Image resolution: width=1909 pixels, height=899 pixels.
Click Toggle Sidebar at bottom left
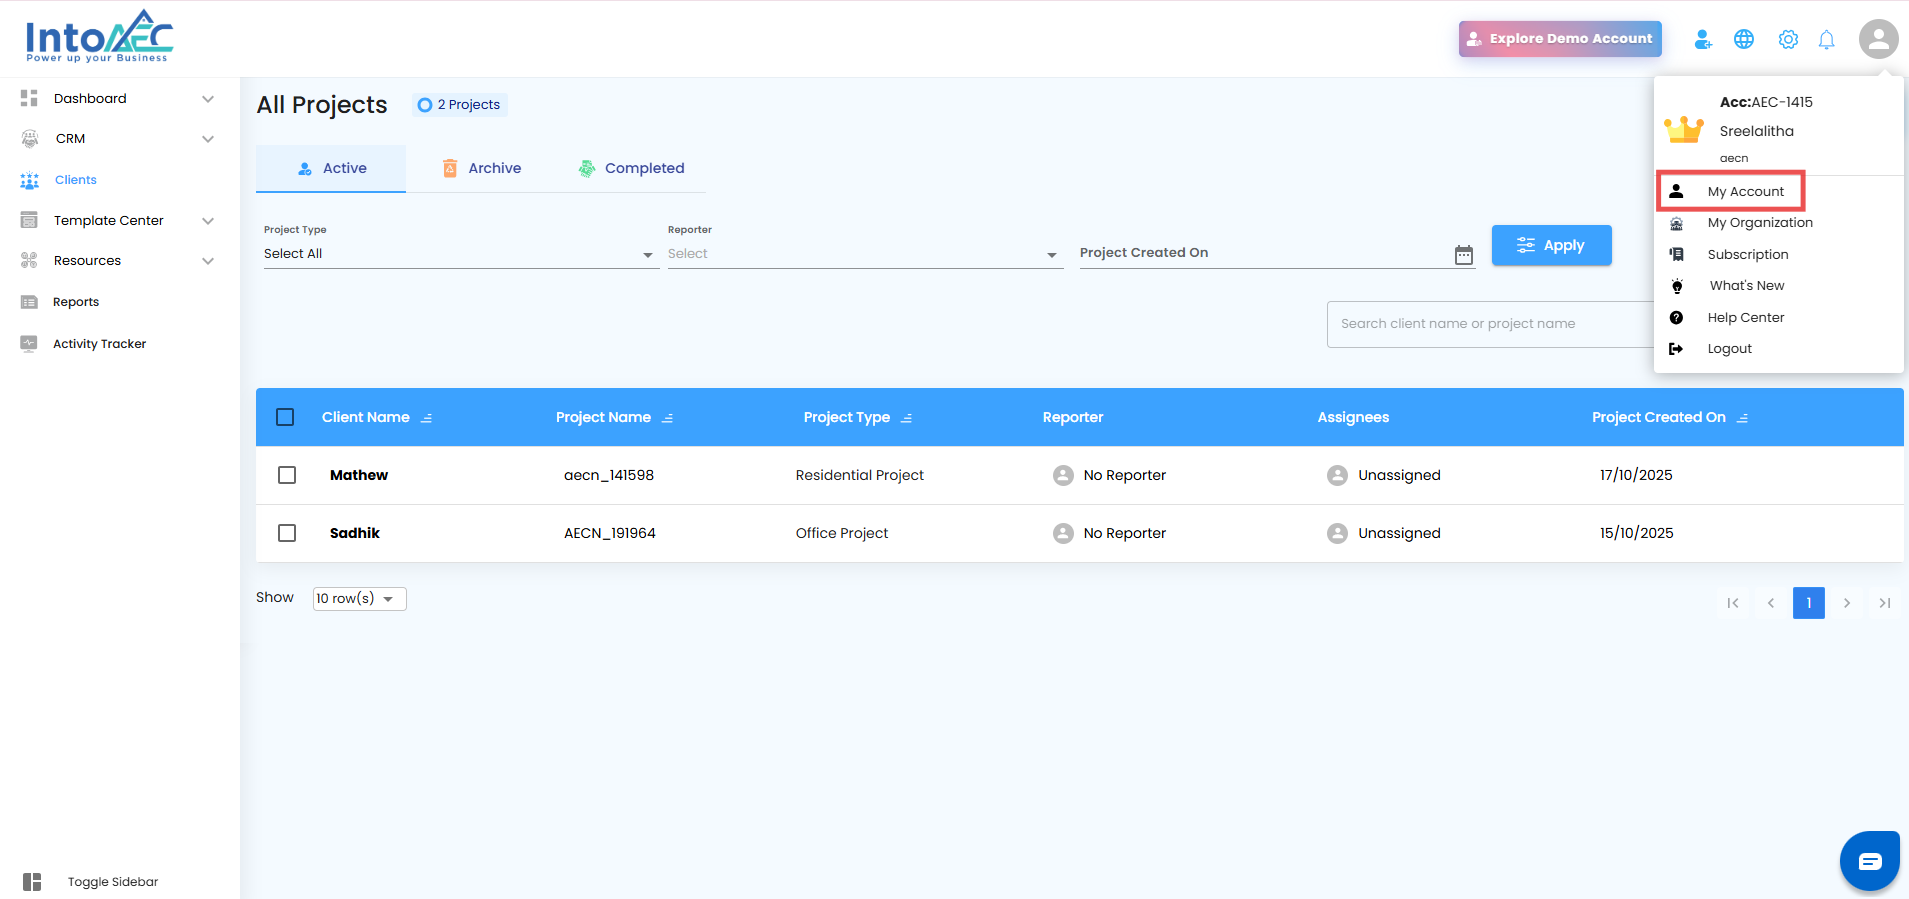[112, 882]
